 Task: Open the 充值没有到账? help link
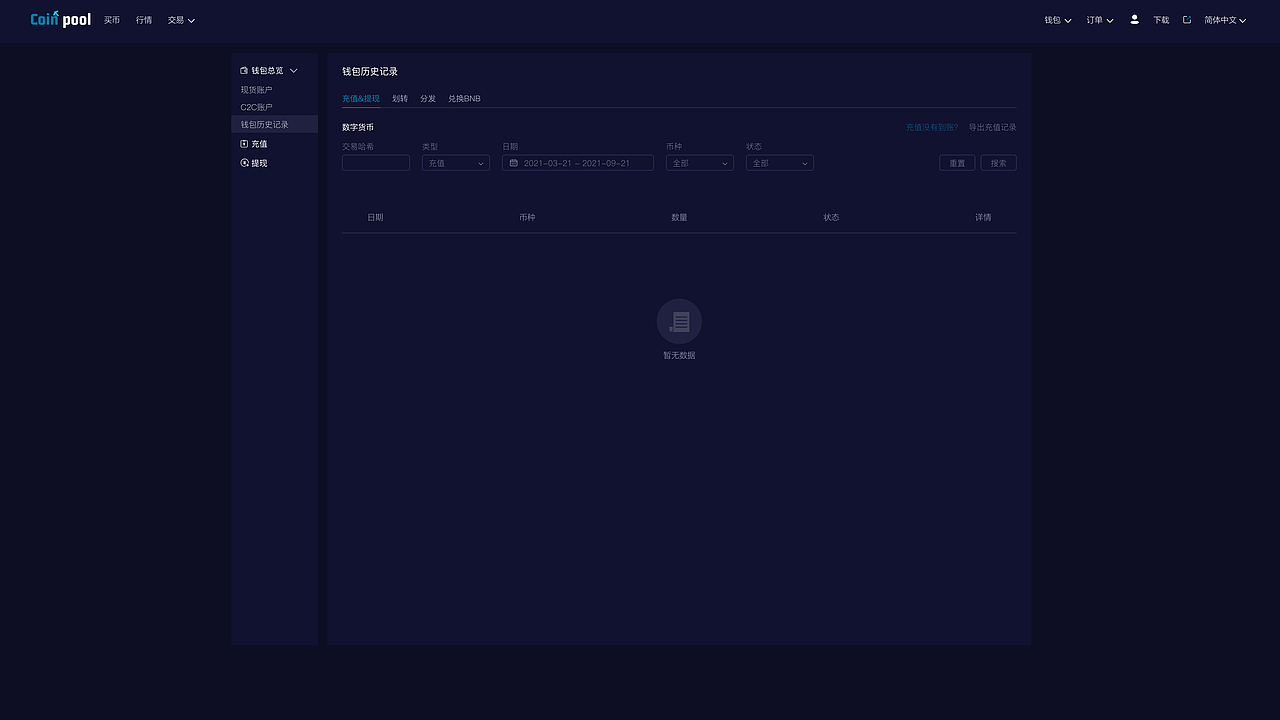(932, 127)
